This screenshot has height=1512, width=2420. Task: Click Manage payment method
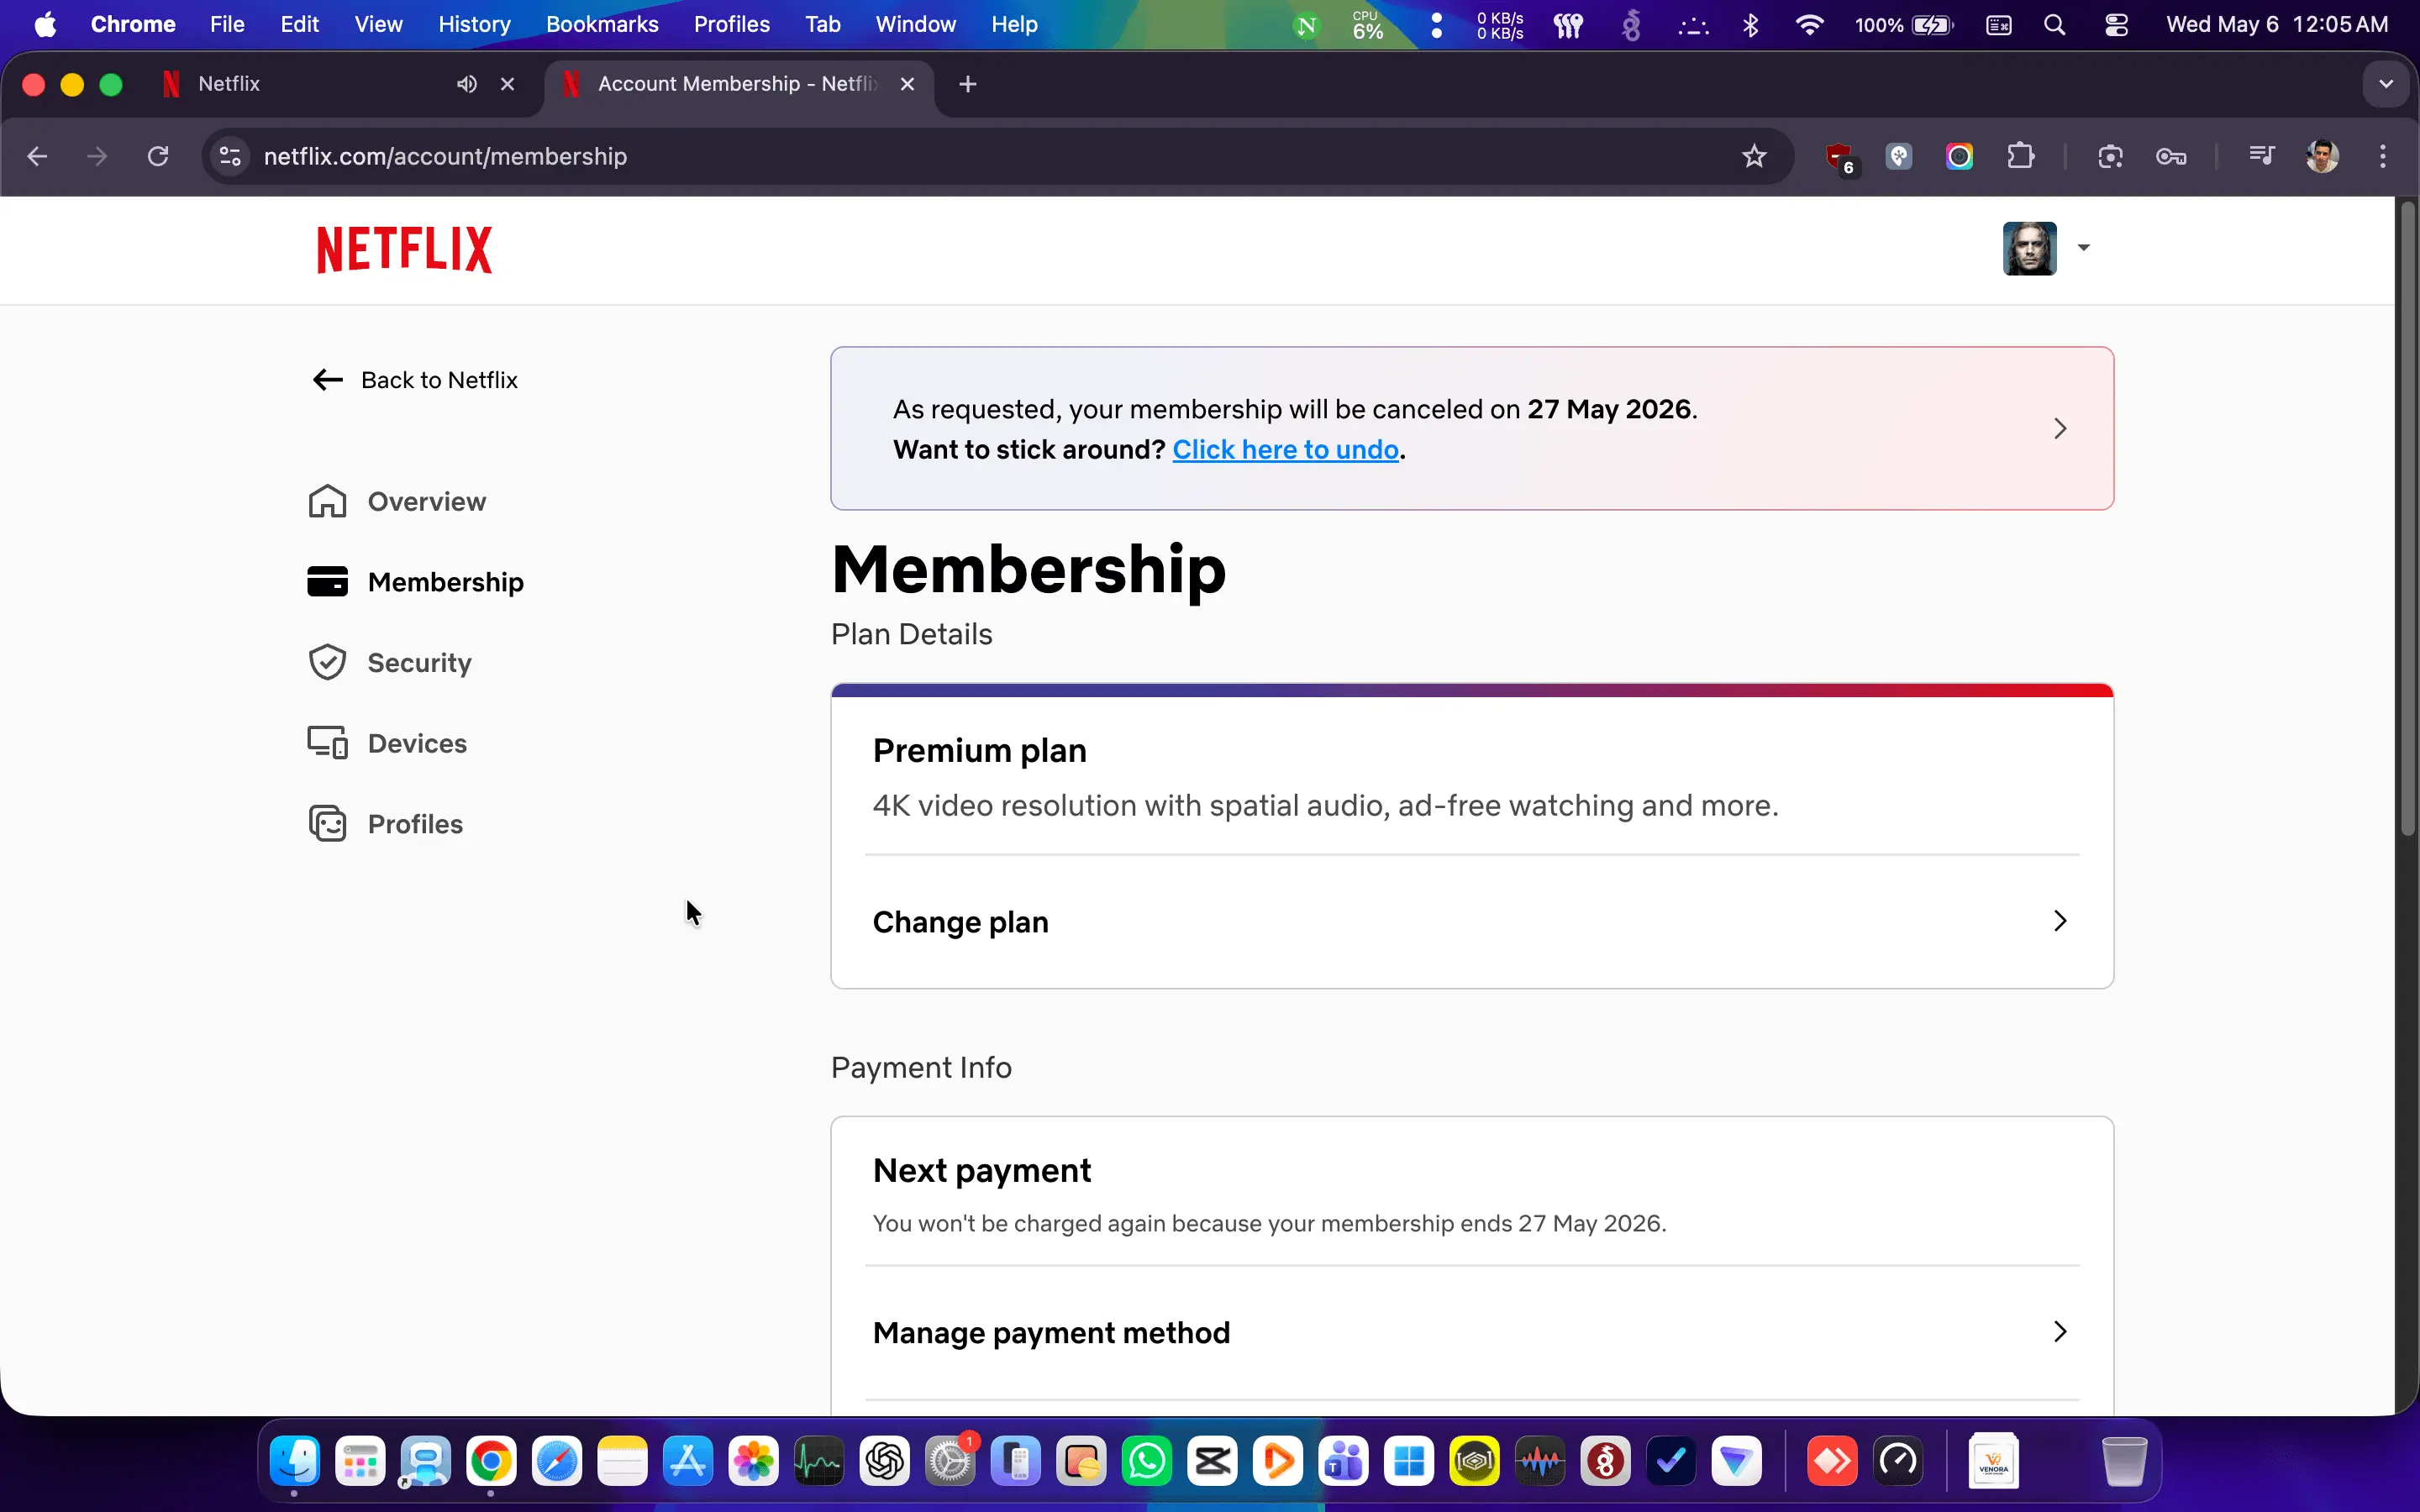pyautogui.click(x=1472, y=1332)
